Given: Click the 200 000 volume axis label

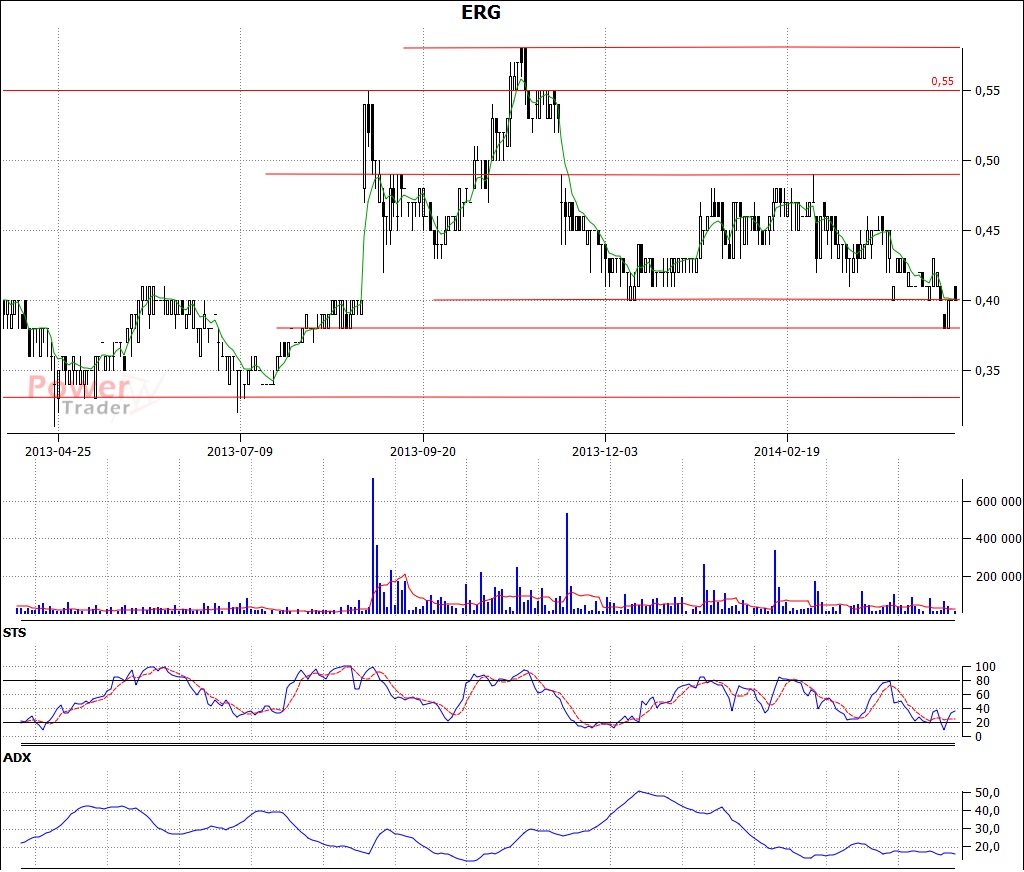Looking at the screenshot, I should click(999, 577).
